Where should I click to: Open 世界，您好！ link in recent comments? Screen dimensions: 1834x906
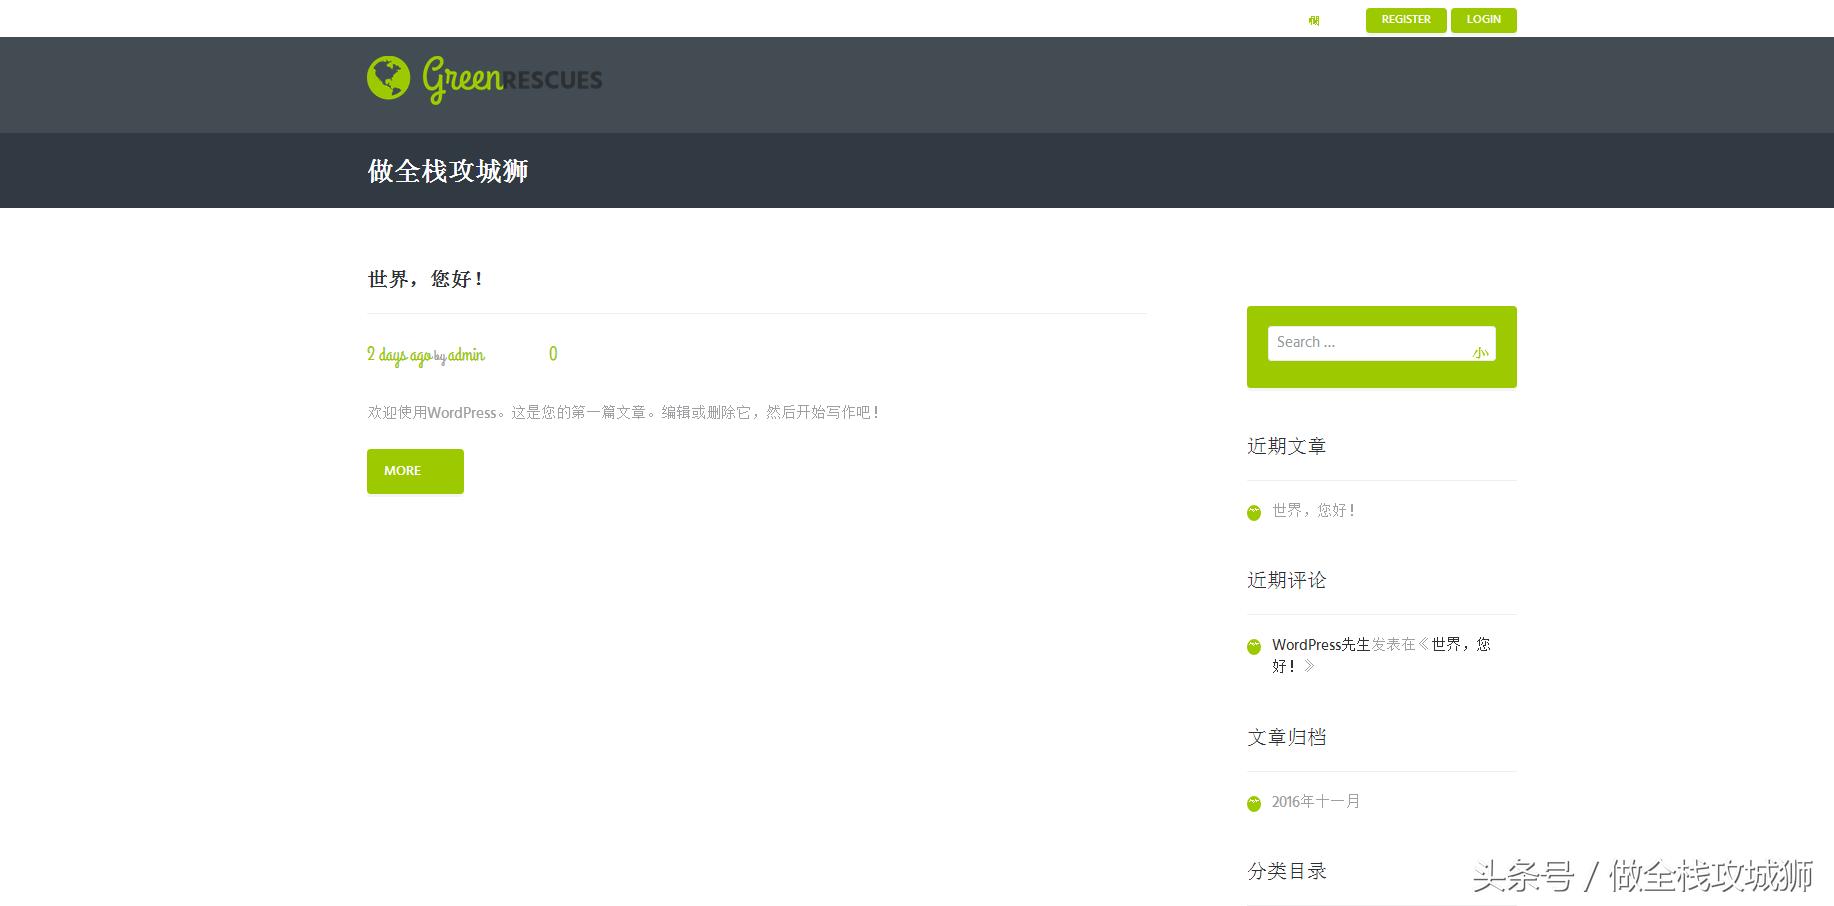coord(1460,645)
